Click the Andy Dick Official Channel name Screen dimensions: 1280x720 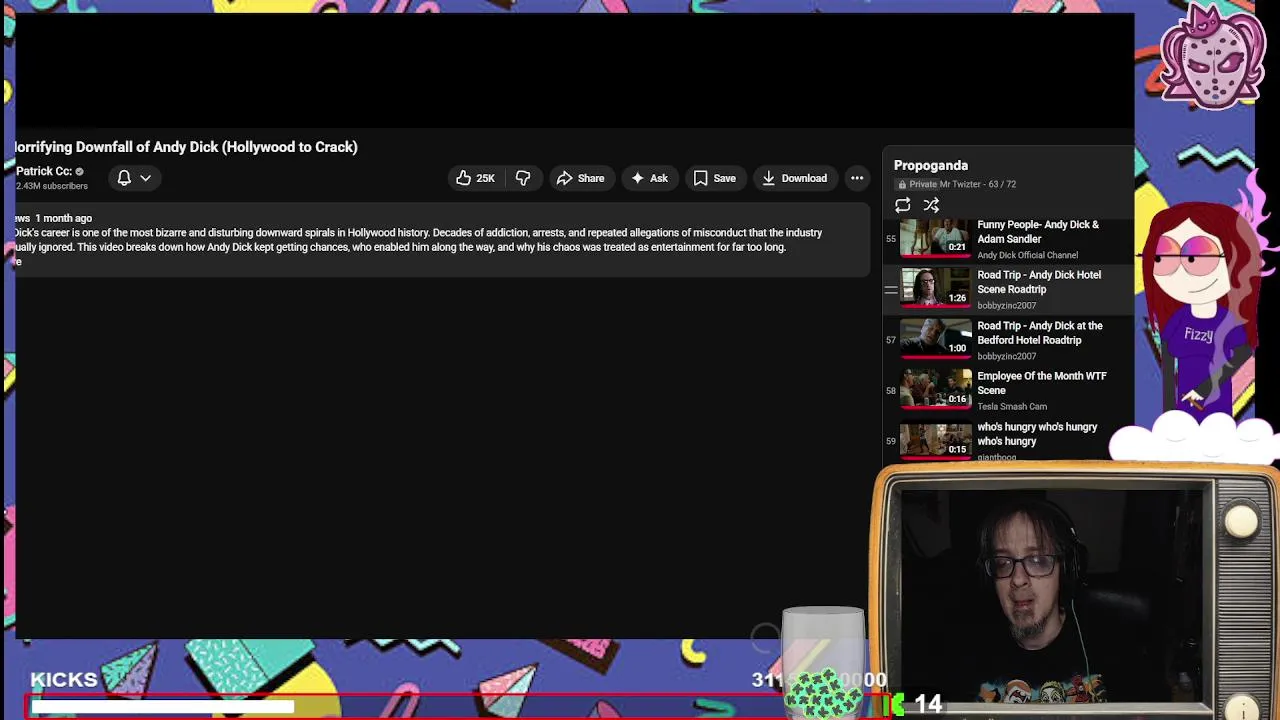(x=1027, y=255)
